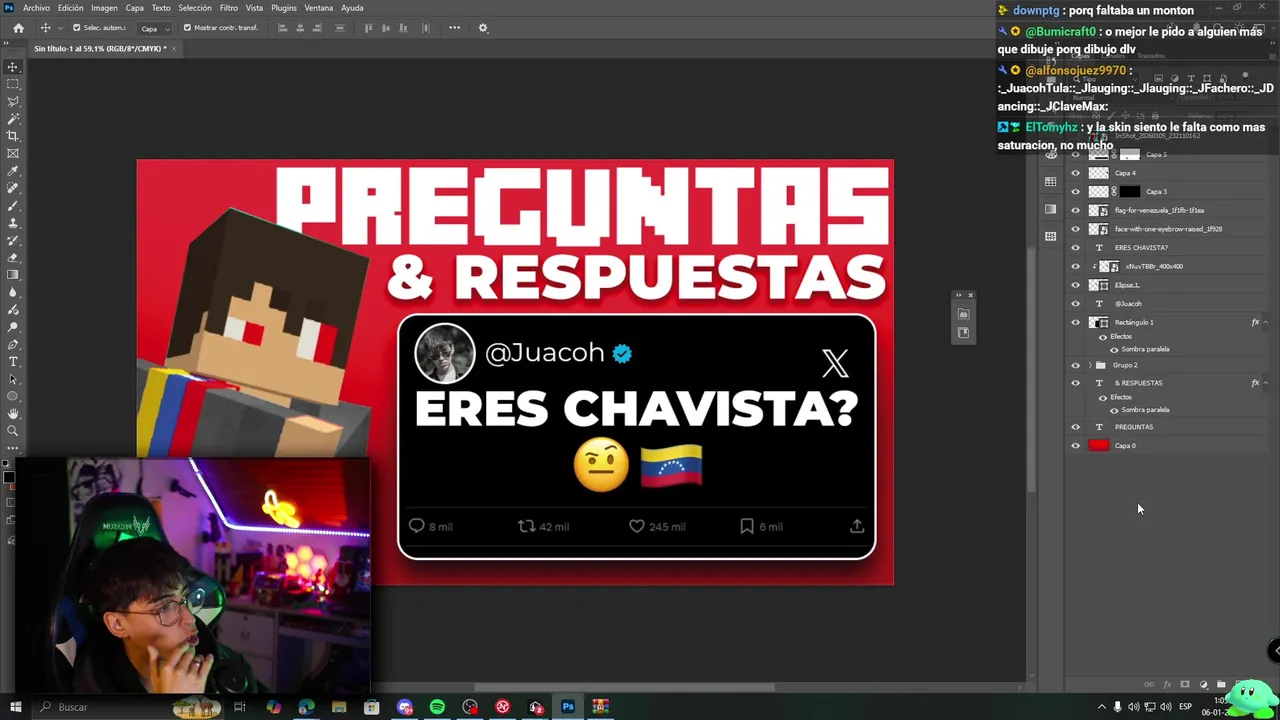Screen dimensions: 1280x720
Task: Collapse Rectángulo 1 effects list
Action: [1266, 322]
